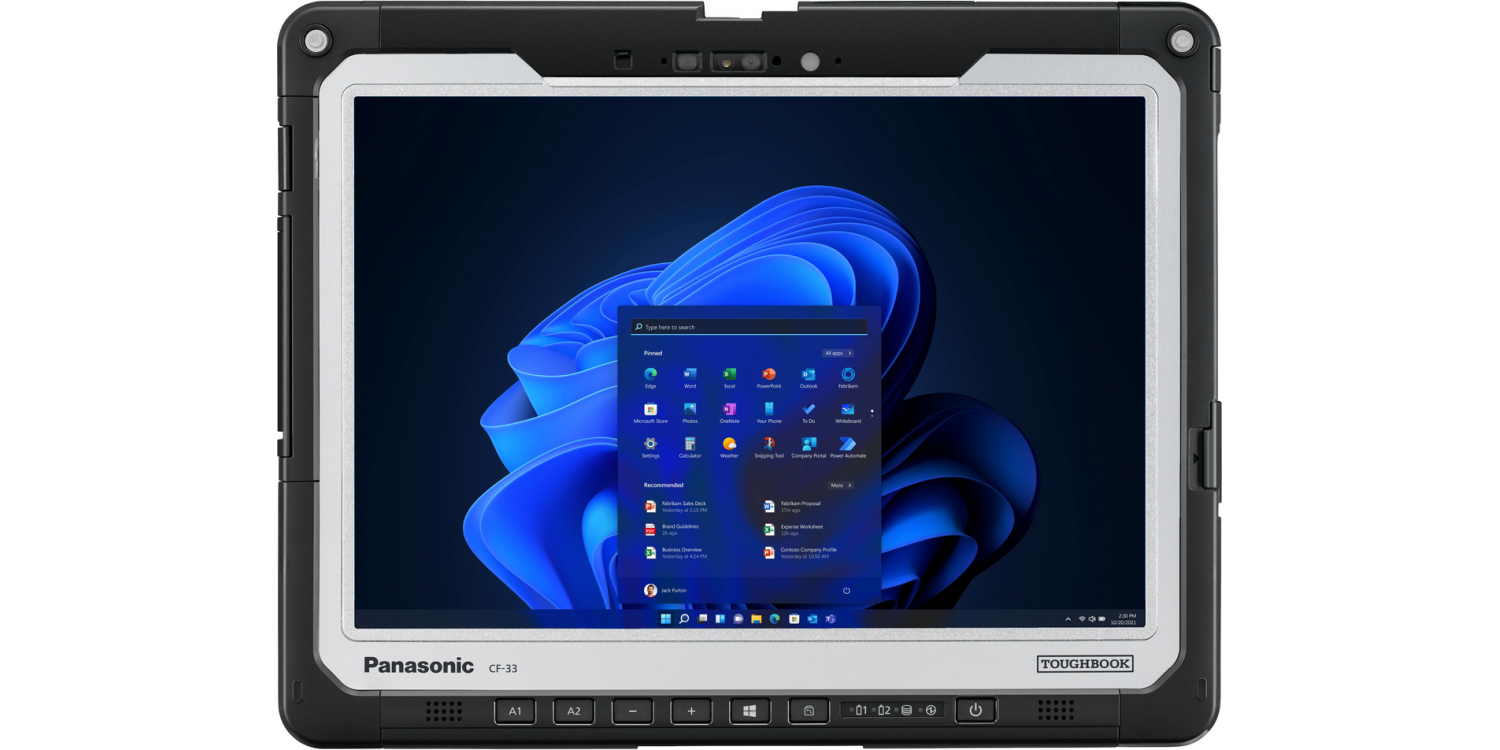The width and height of the screenshot is (1500, 750).
Task: Click More in the Recommended section
Action: tap(840, 485)
